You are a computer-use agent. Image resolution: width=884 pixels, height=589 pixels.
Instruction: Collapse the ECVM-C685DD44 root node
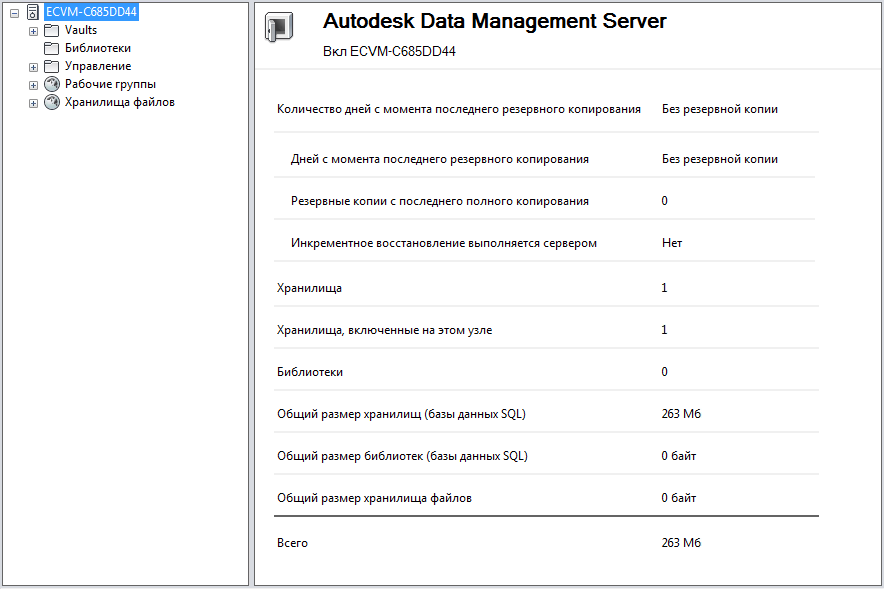tap(15, 13)
